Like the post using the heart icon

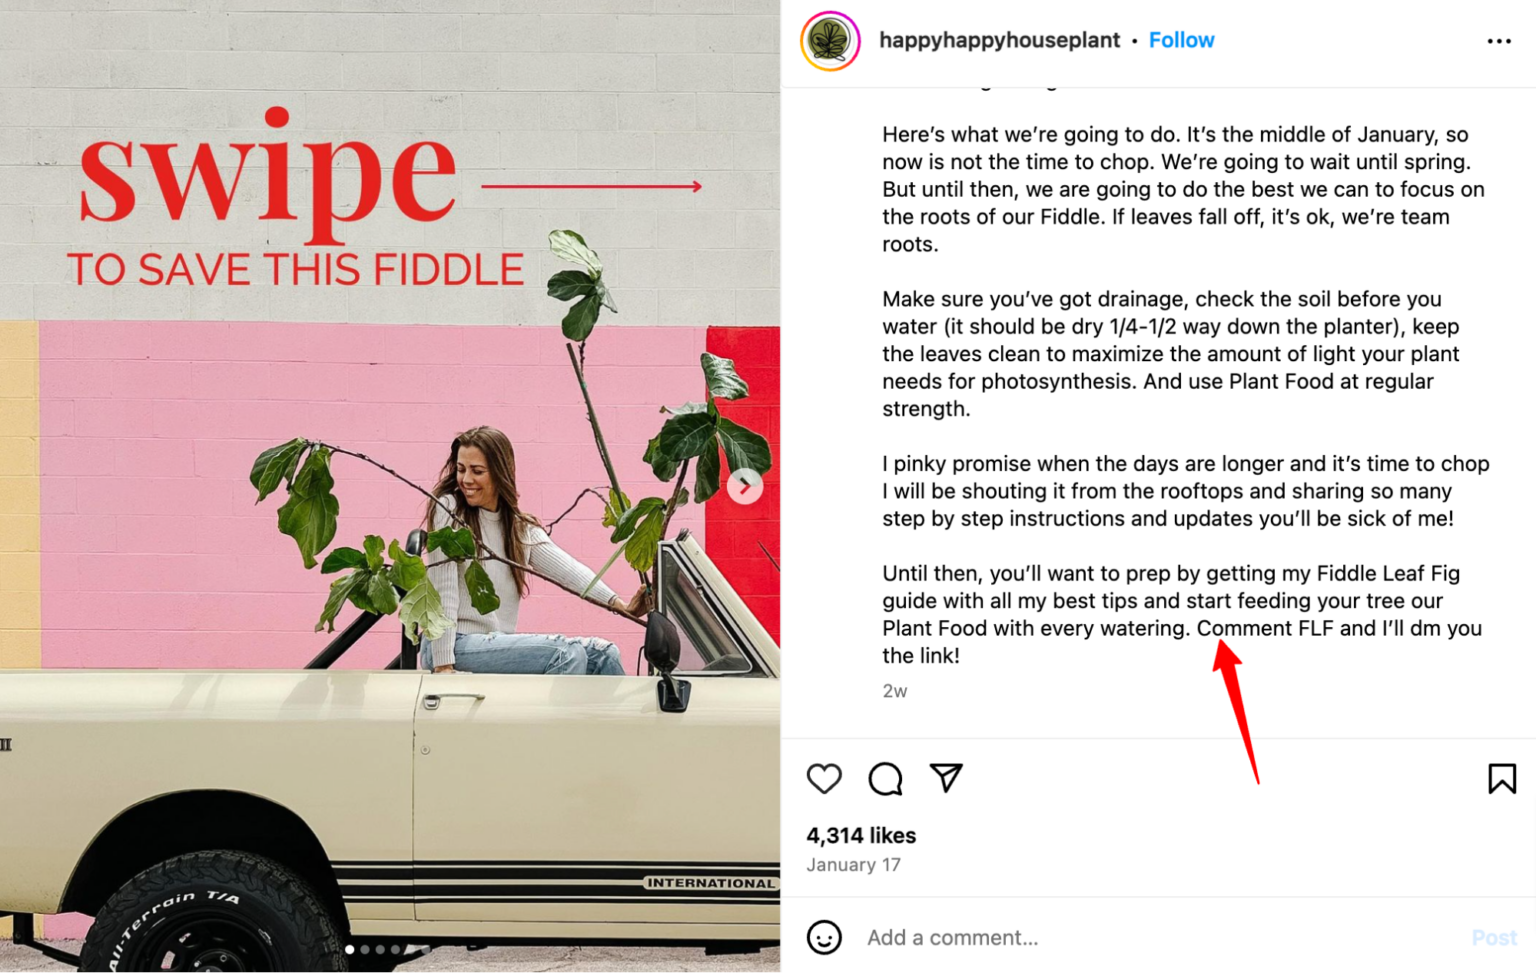coord(823,778)
